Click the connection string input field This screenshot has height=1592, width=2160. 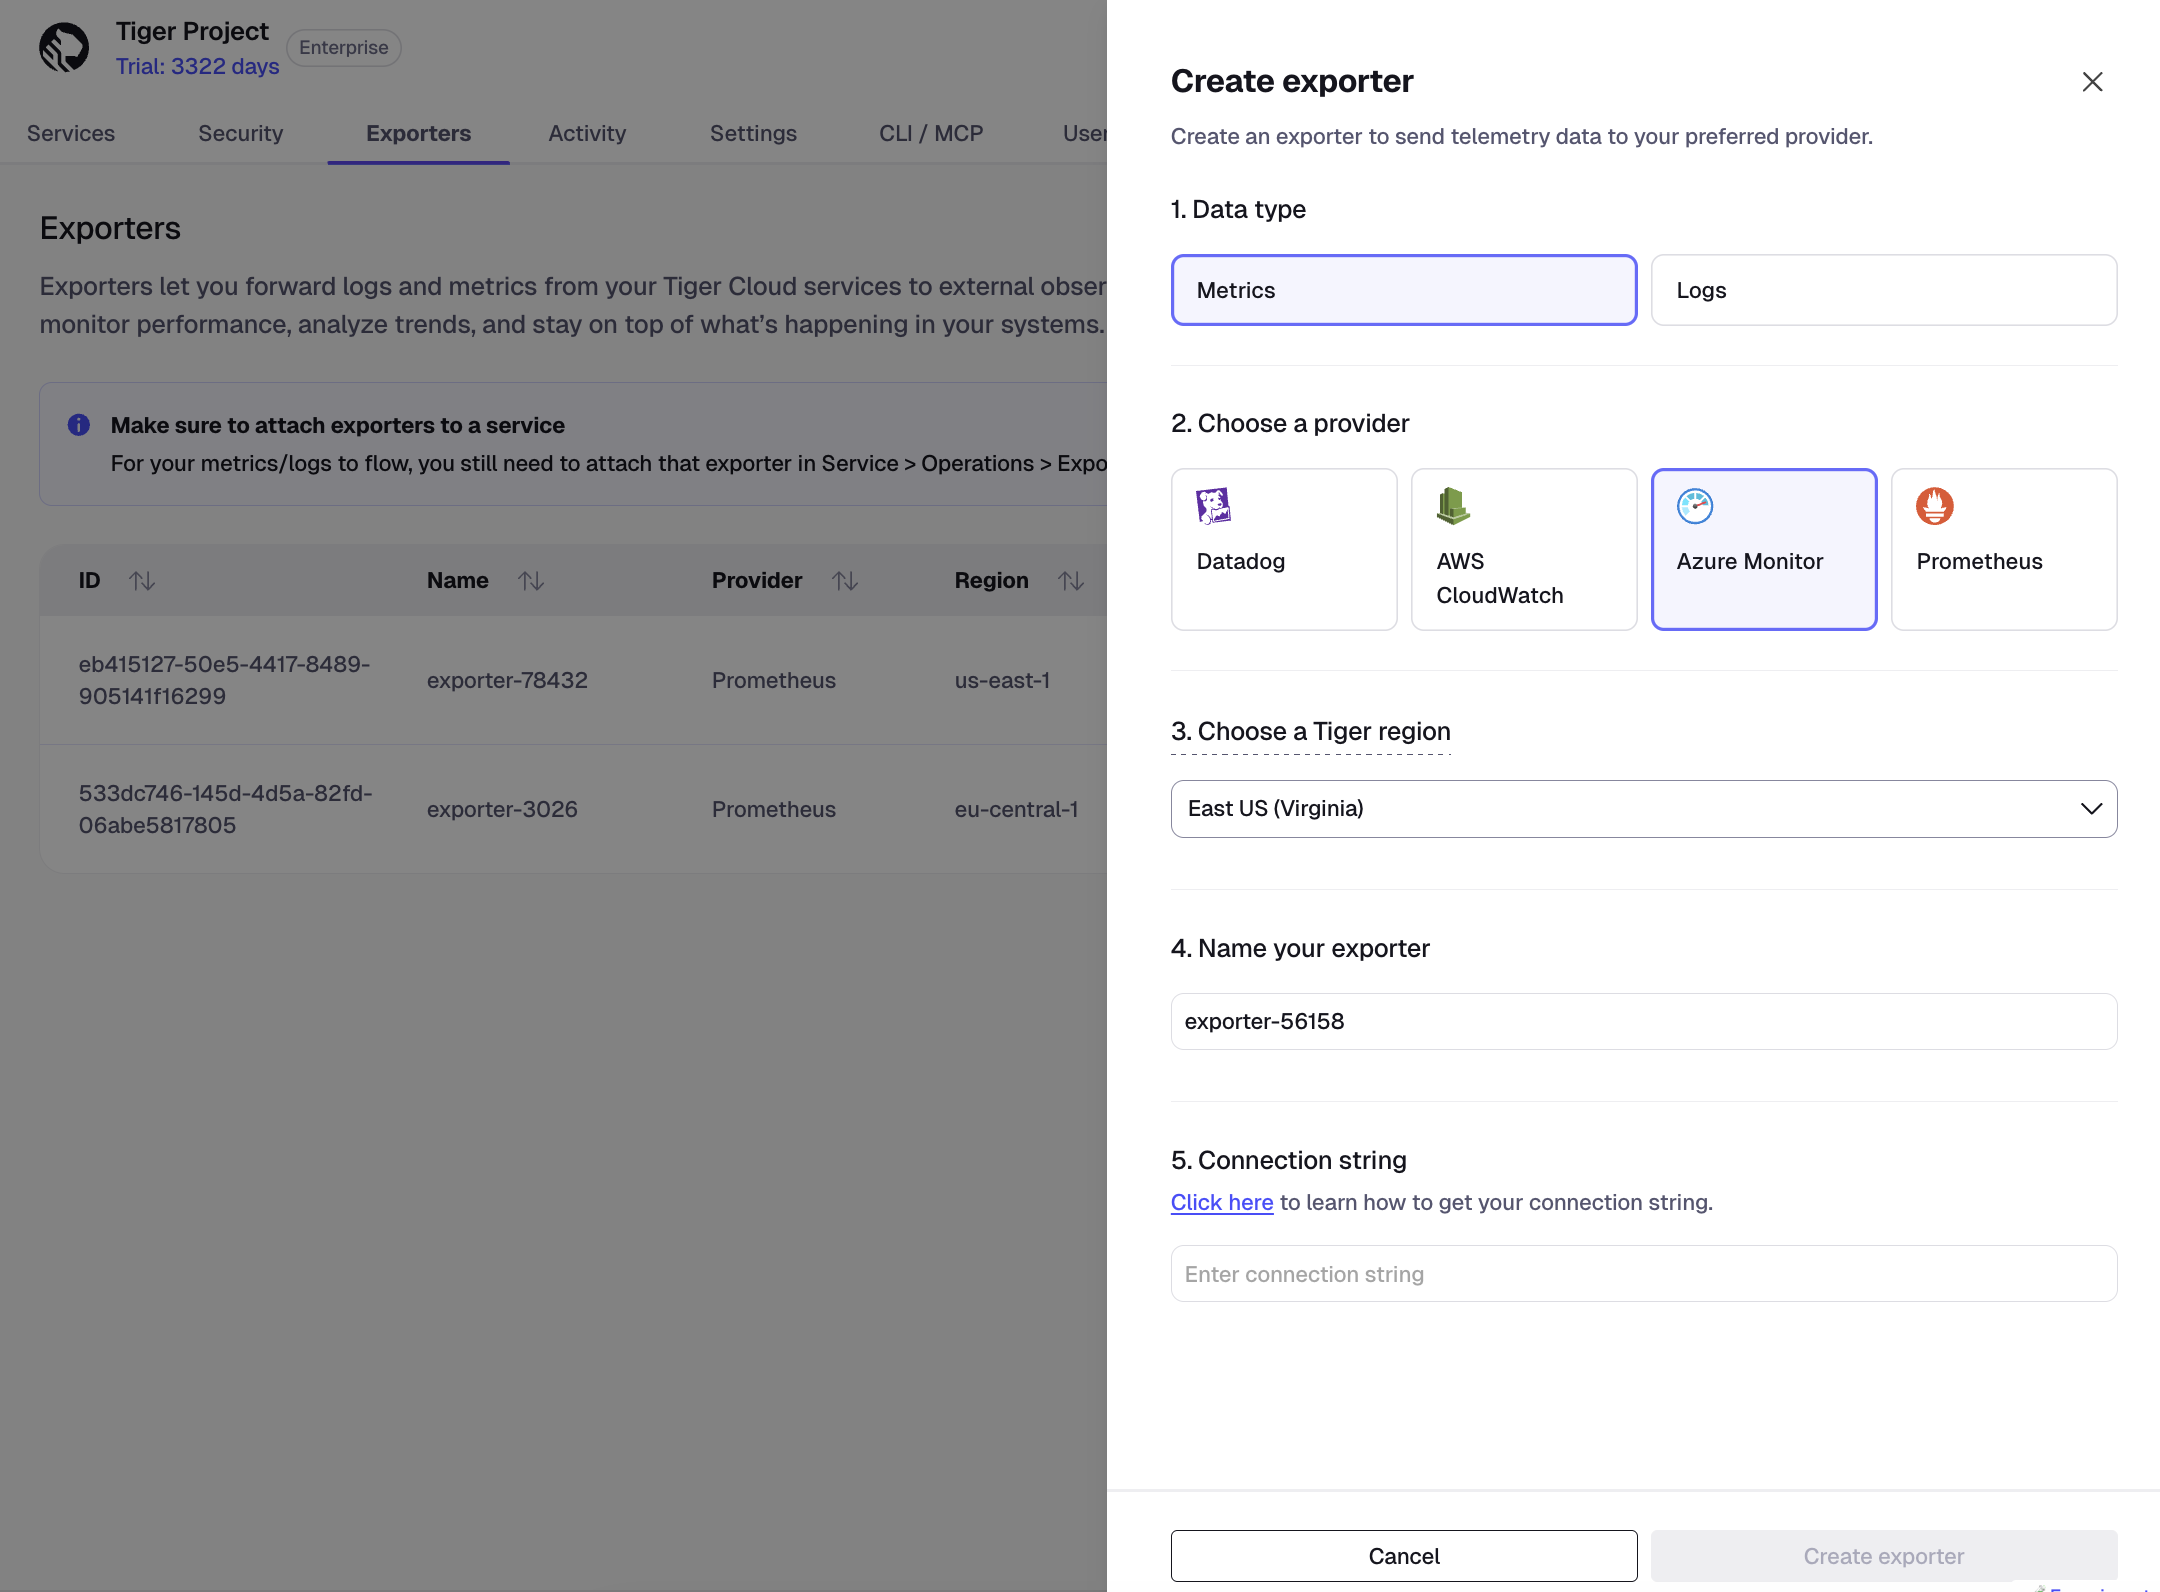tap(1643, 1273)
